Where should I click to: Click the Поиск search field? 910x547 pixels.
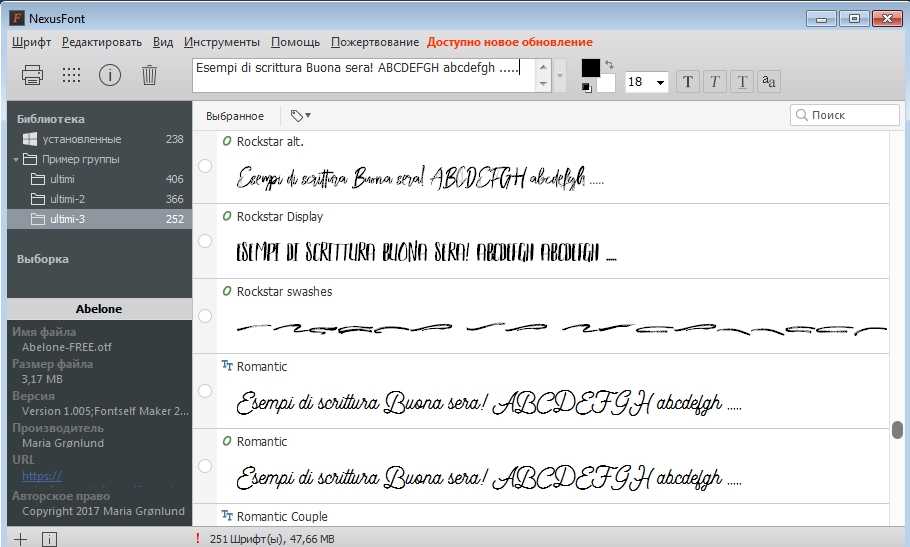pos(844,115)
